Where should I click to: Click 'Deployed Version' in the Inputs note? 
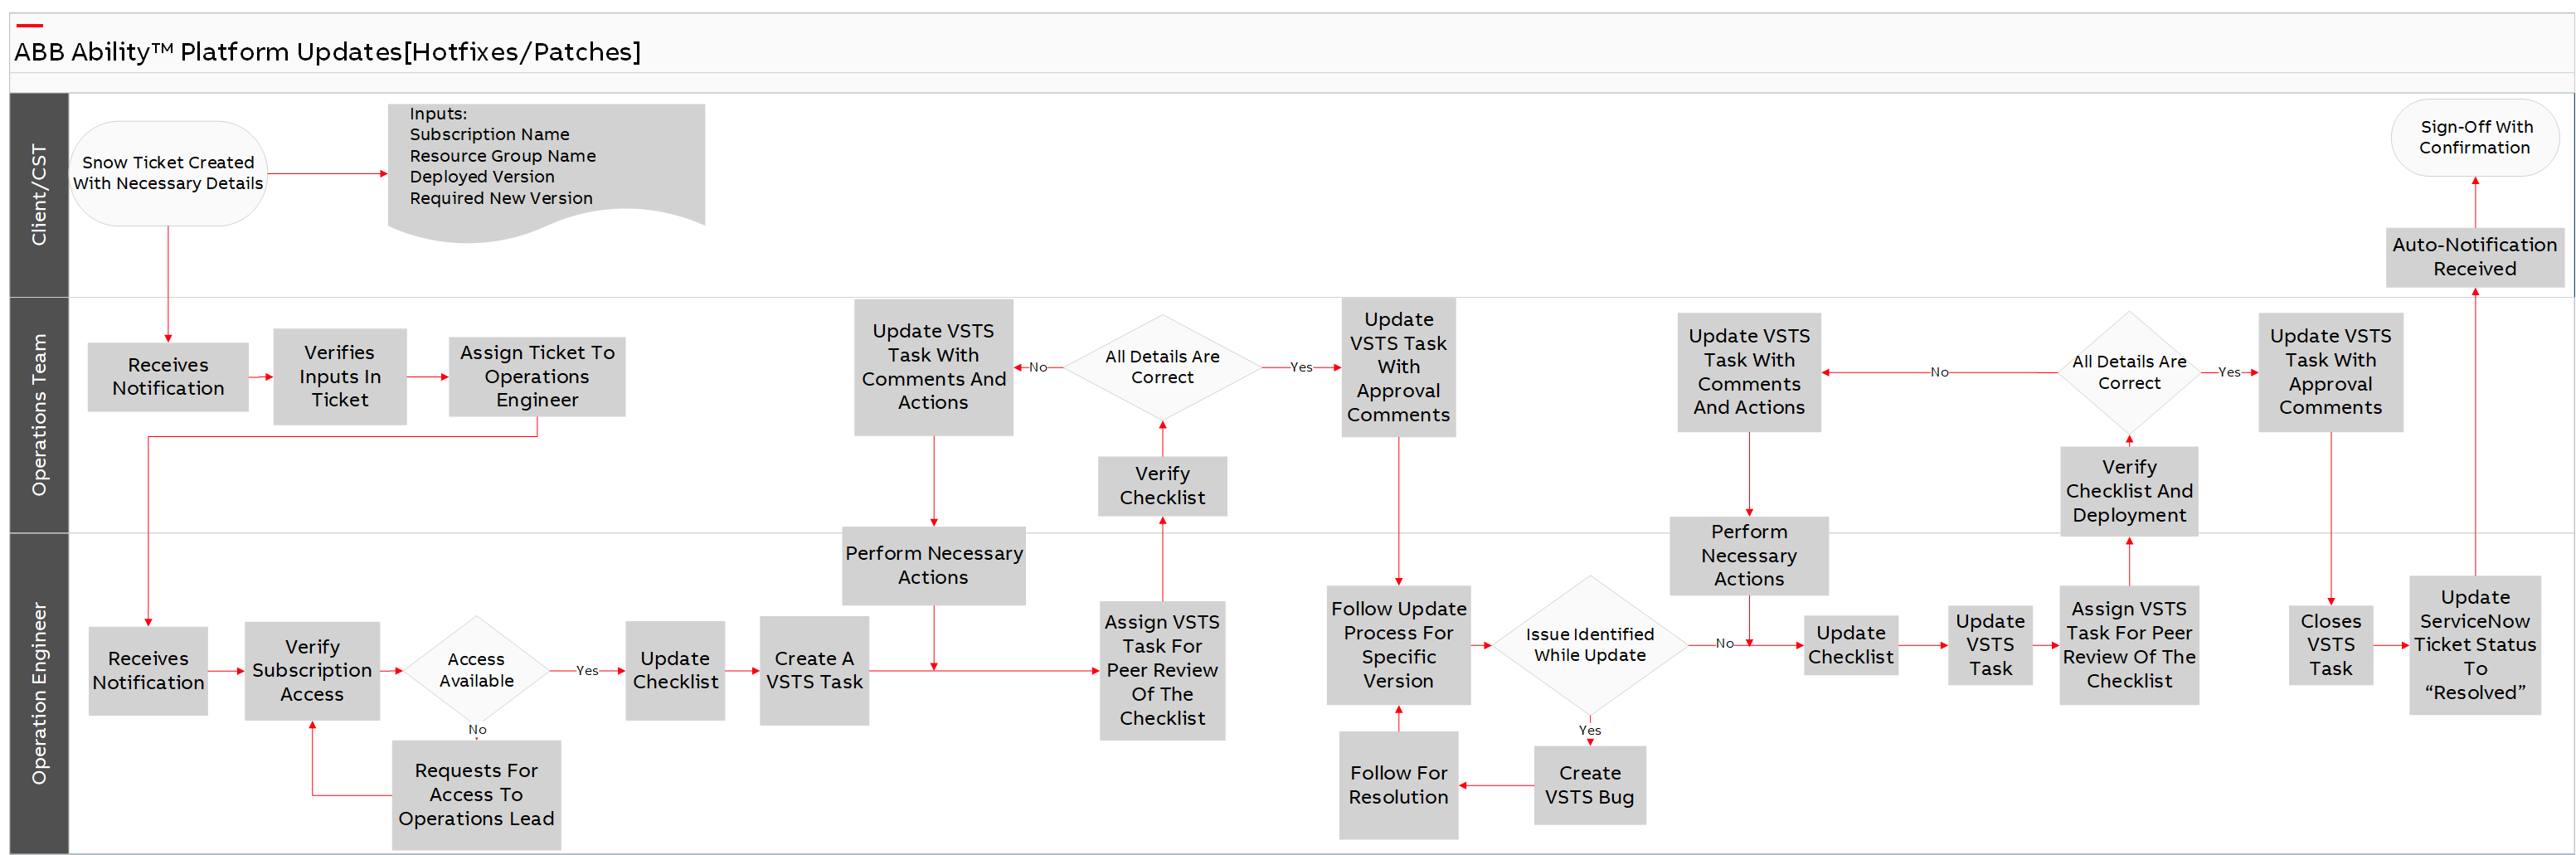481,177
